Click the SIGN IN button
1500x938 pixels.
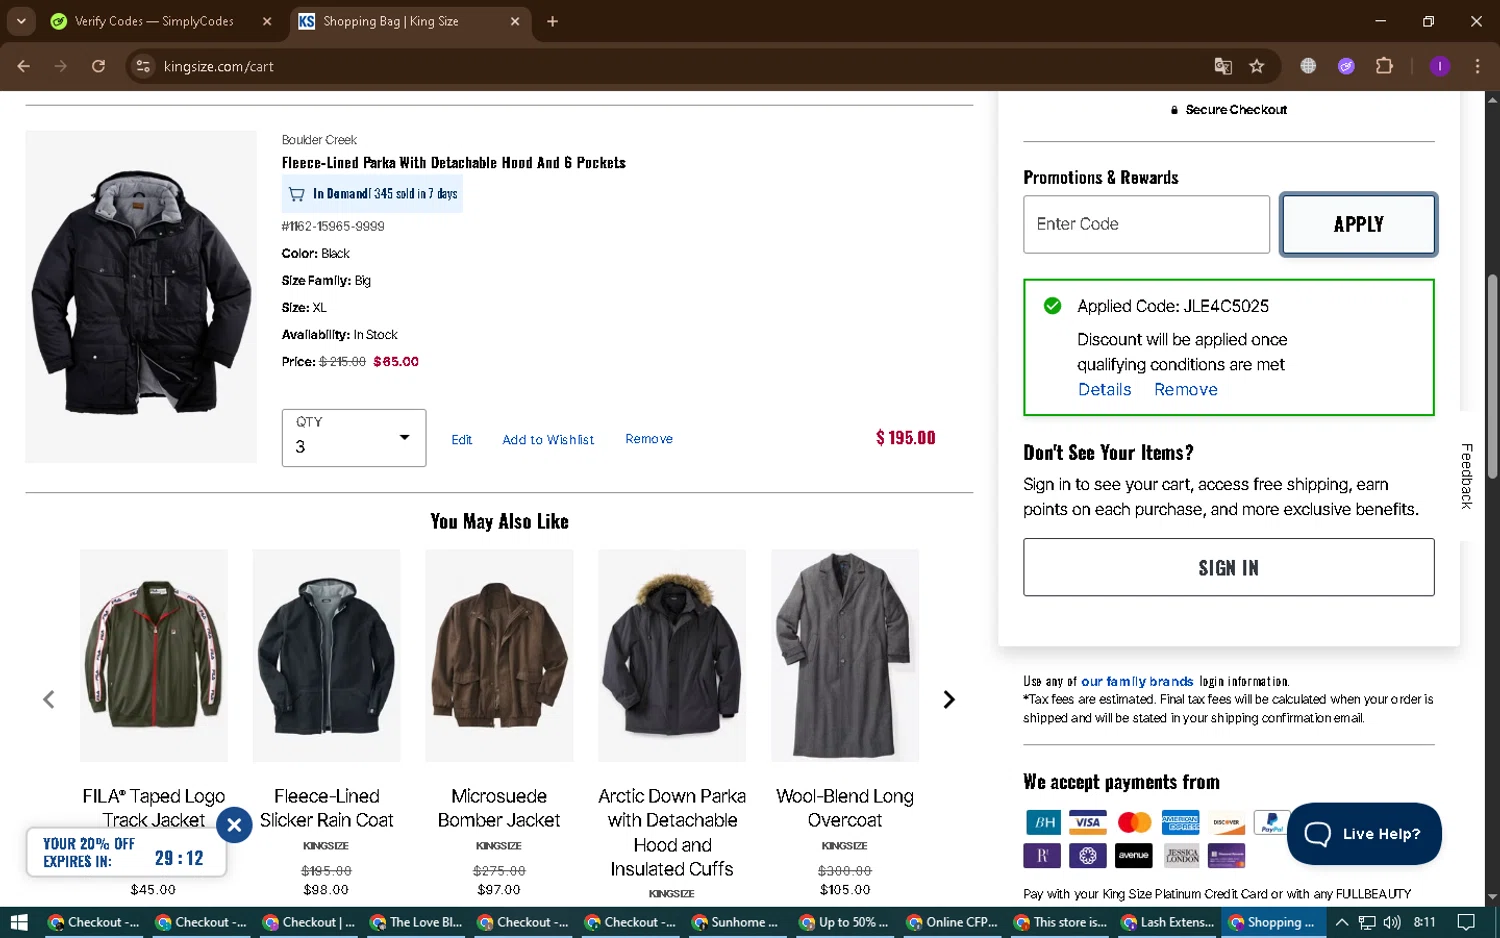(1228, 568)
